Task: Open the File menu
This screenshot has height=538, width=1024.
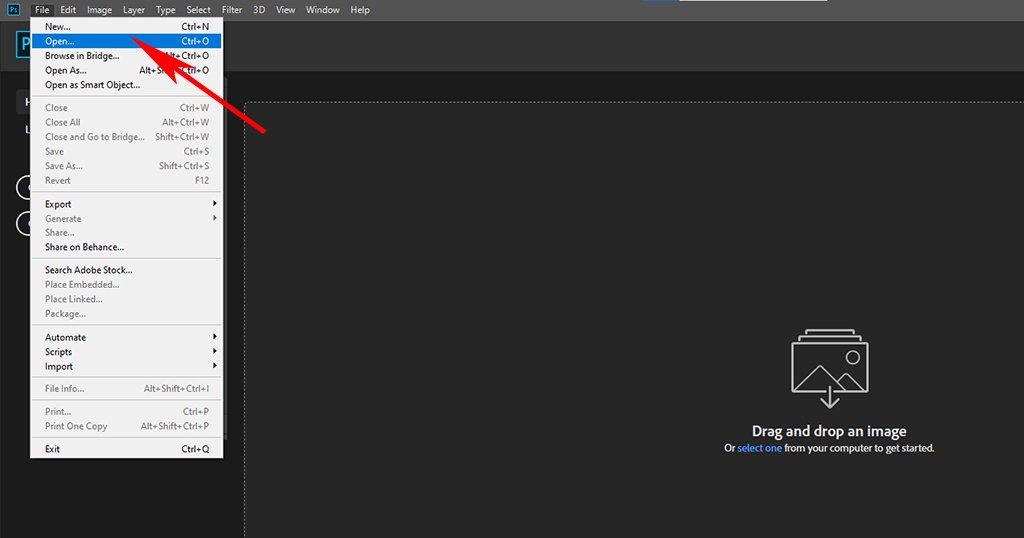Action: click(42, 10)
